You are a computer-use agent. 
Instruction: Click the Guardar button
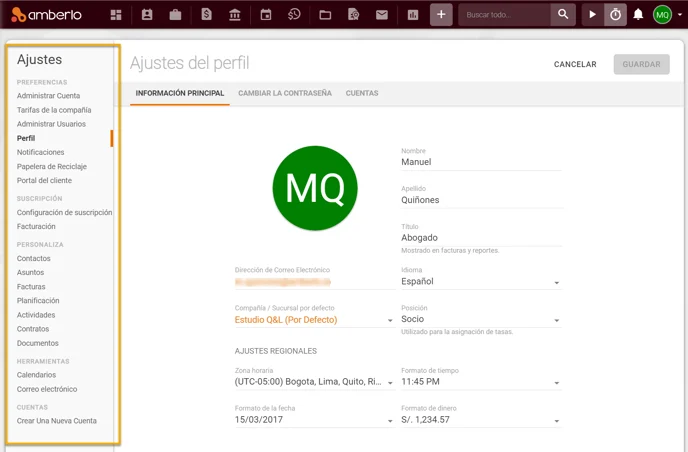[x=641, y=65]
